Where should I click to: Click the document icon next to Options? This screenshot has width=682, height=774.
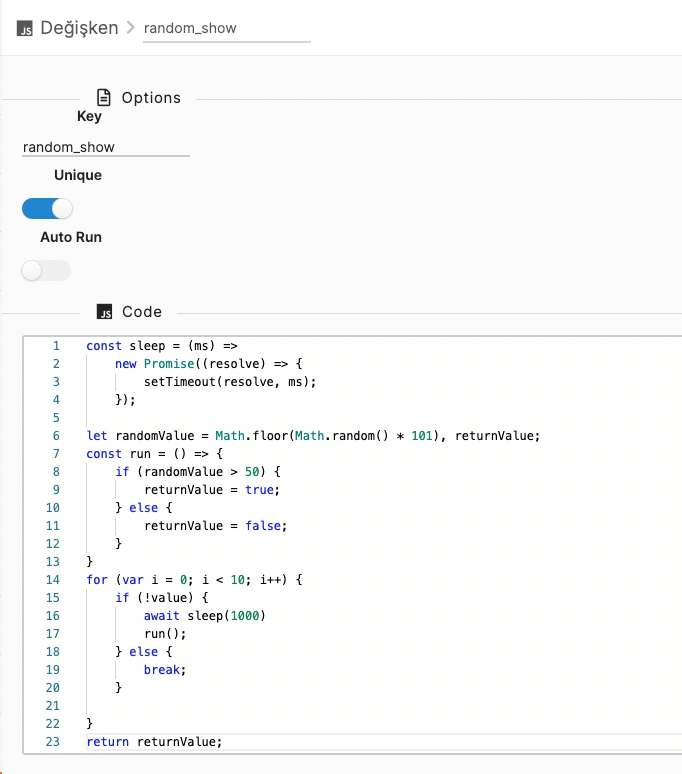[x=103, y=97]
